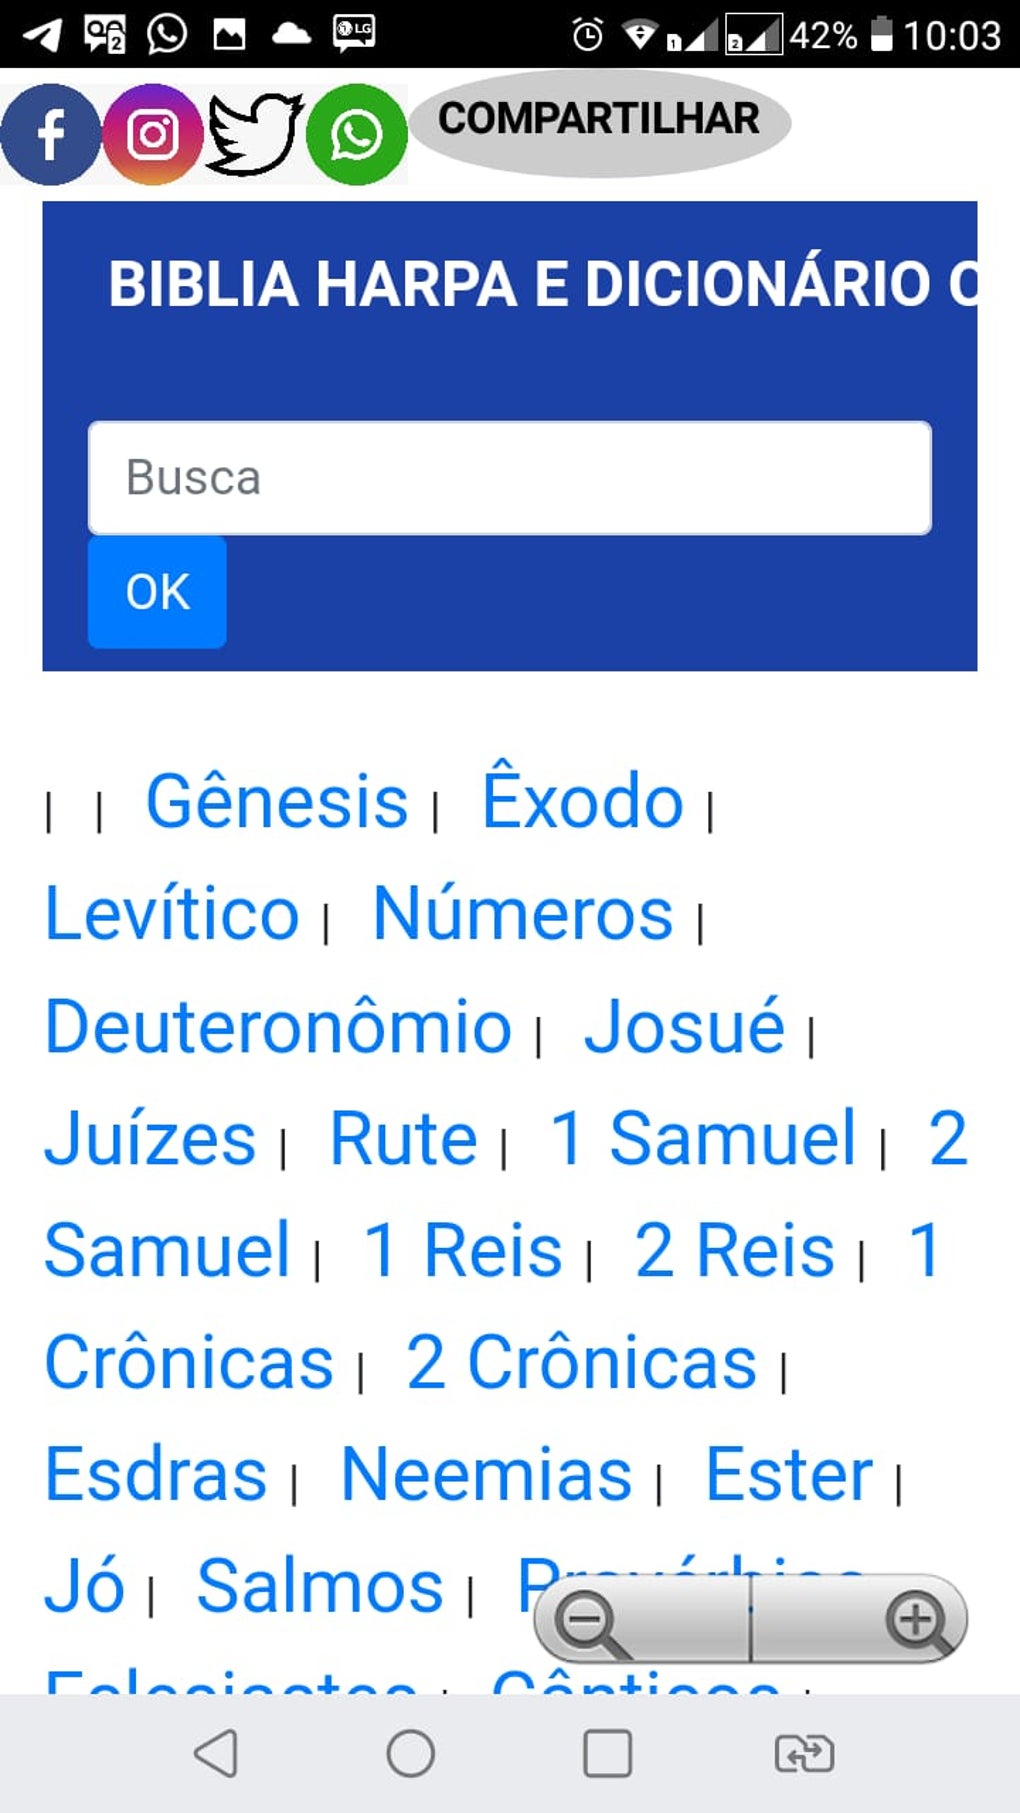Choose the 2 Crônicas link

[x=581, y=1363]
